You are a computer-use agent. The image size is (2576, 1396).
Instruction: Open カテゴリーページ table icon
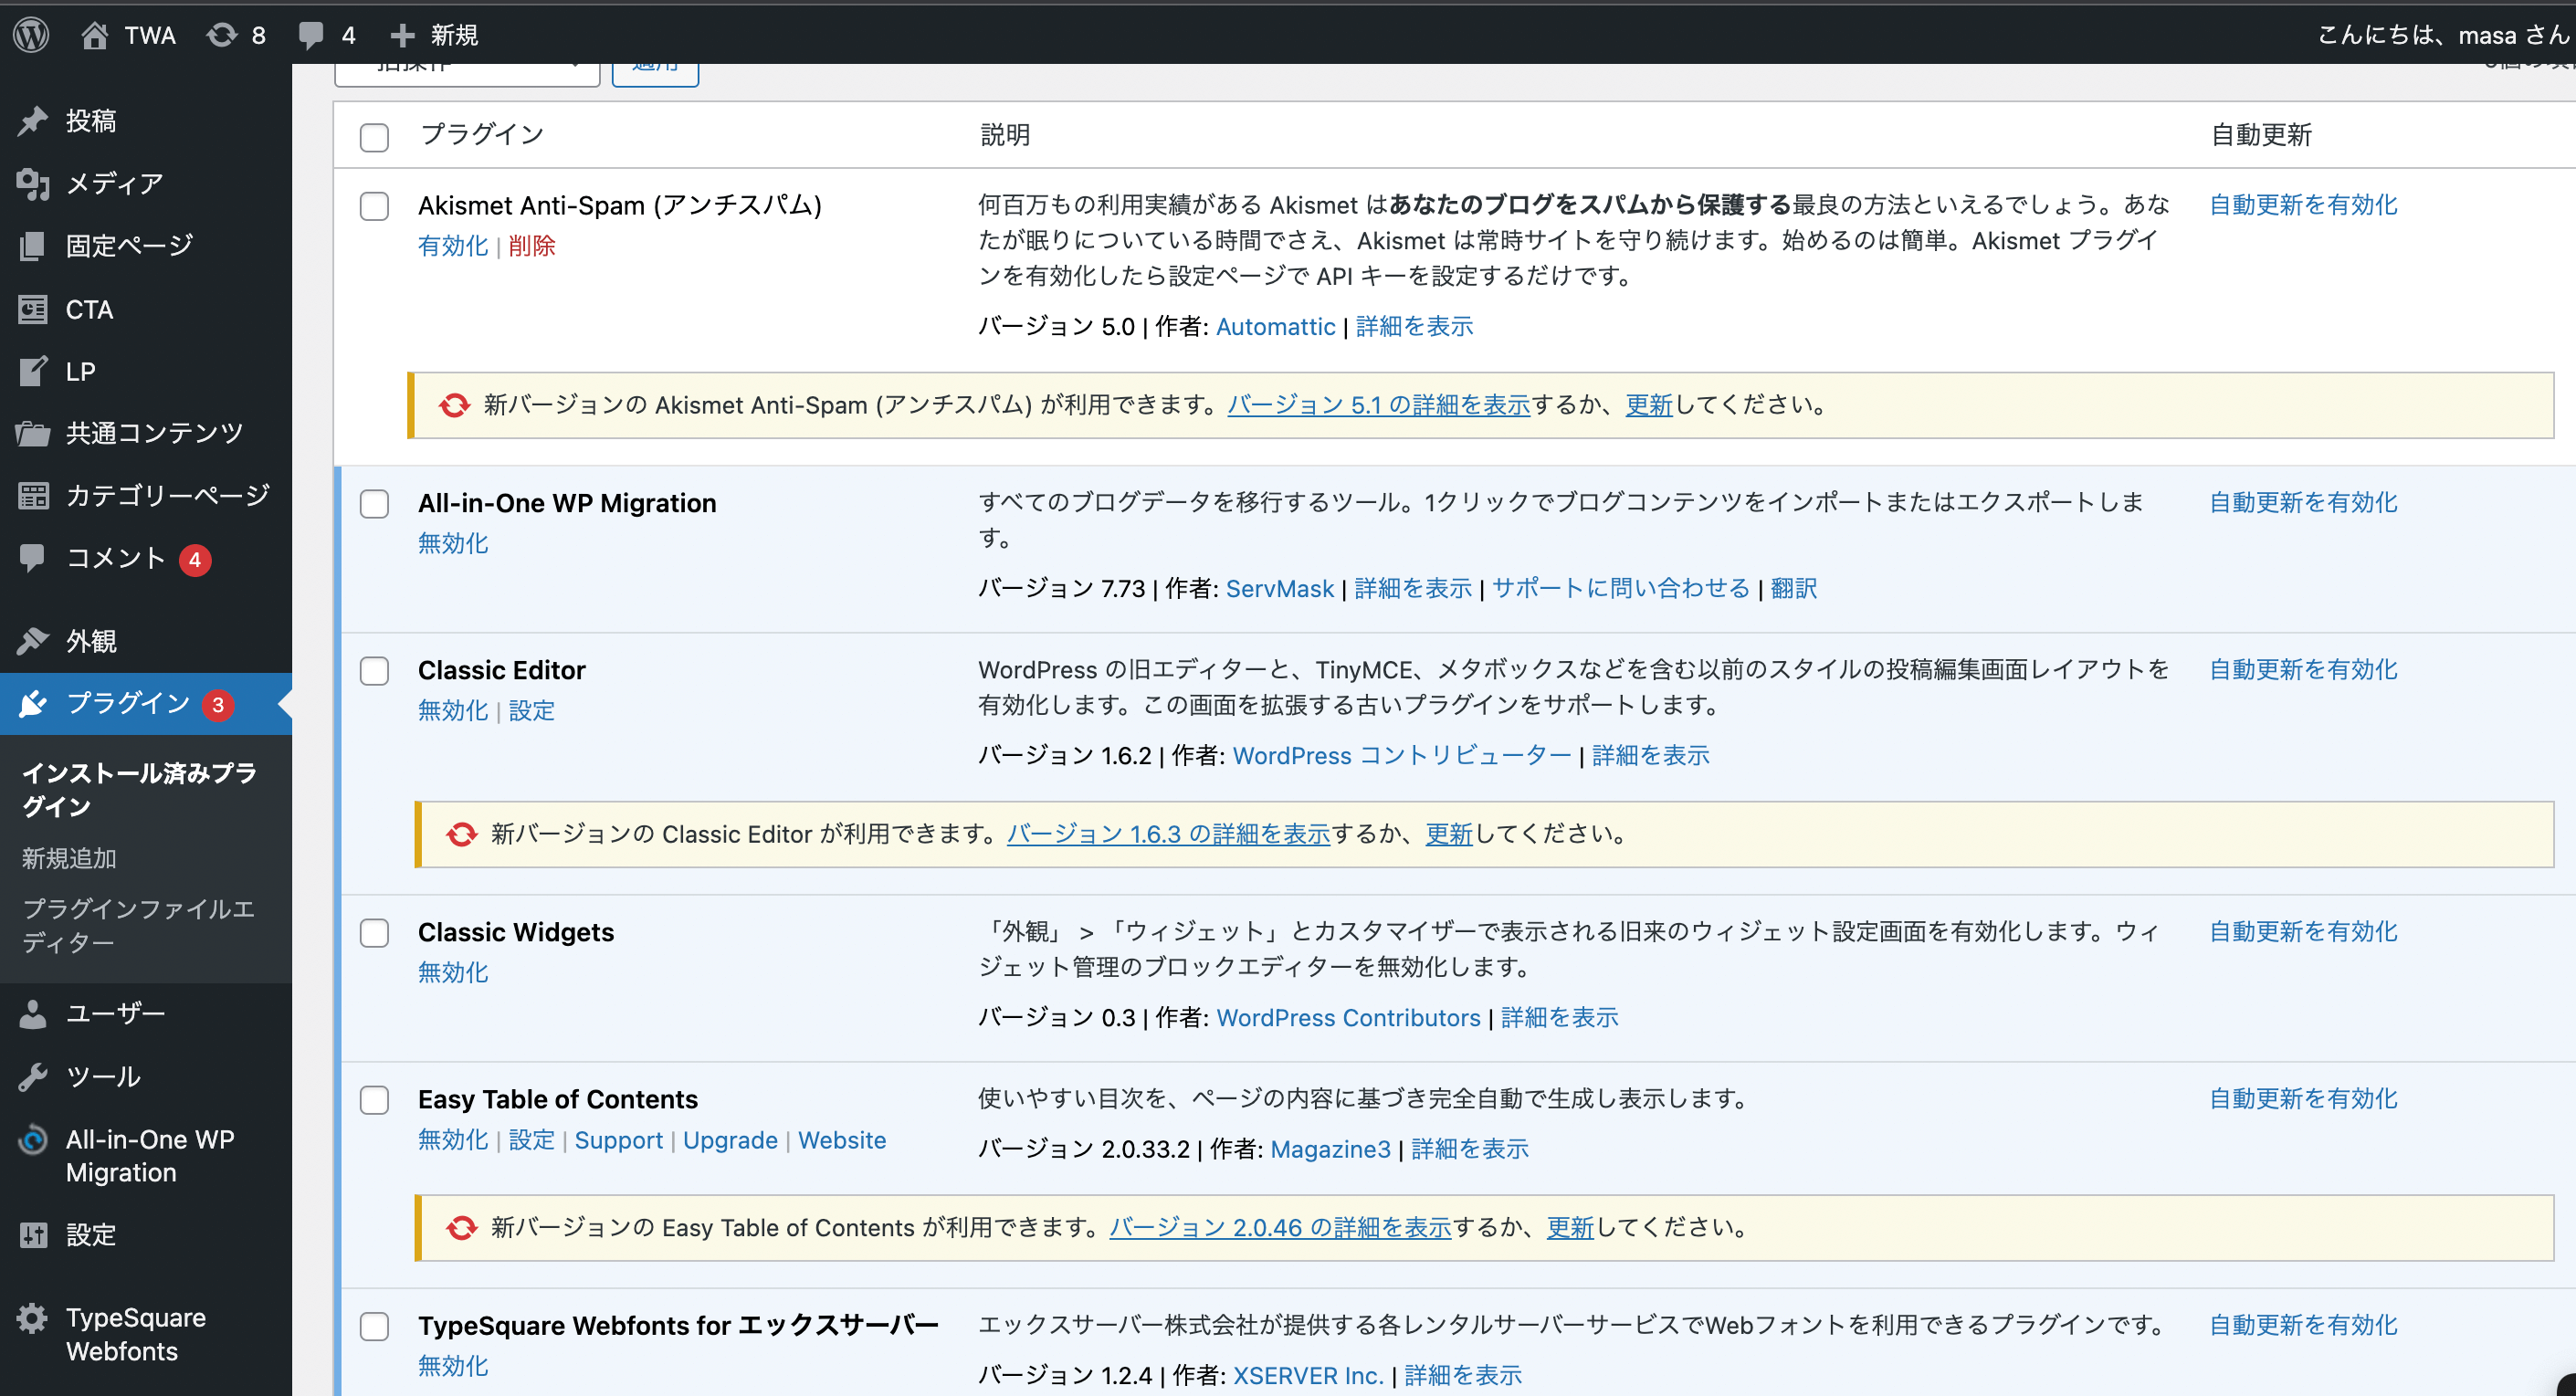33,495
